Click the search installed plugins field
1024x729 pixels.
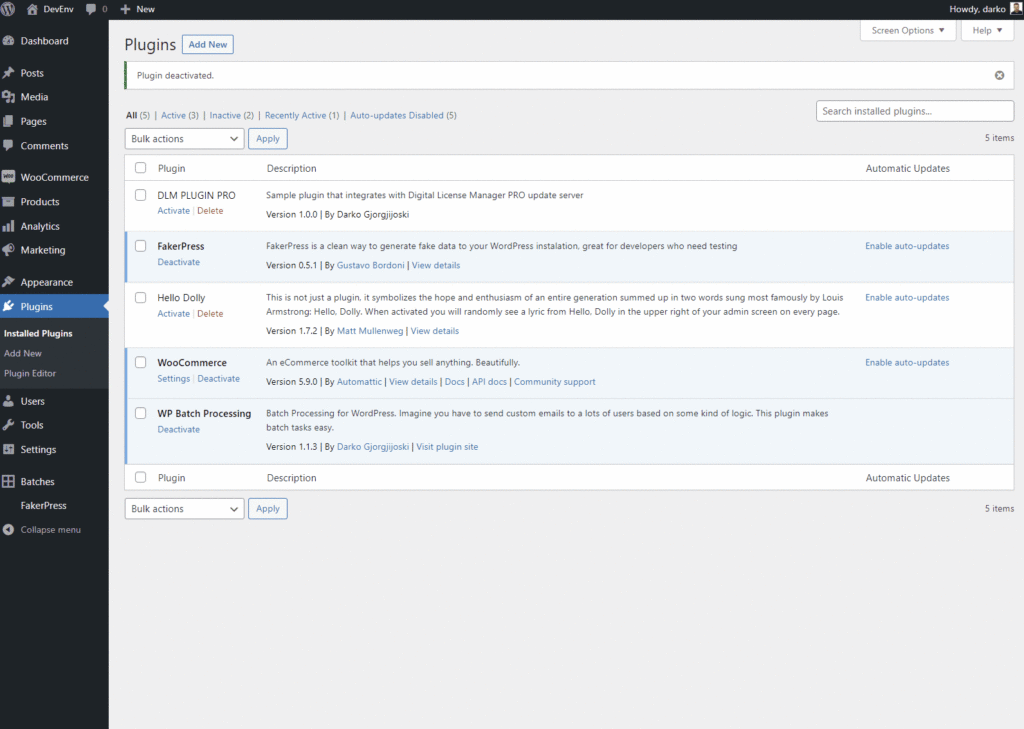click(x=914, y=110)
